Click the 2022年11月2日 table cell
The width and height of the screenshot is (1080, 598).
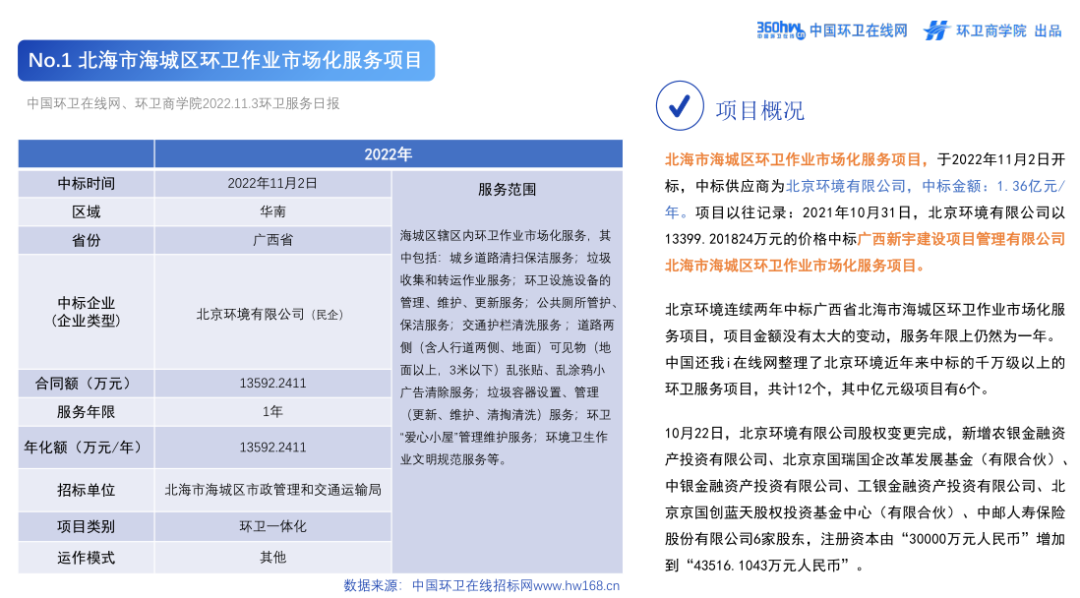(x=273, y=184)
